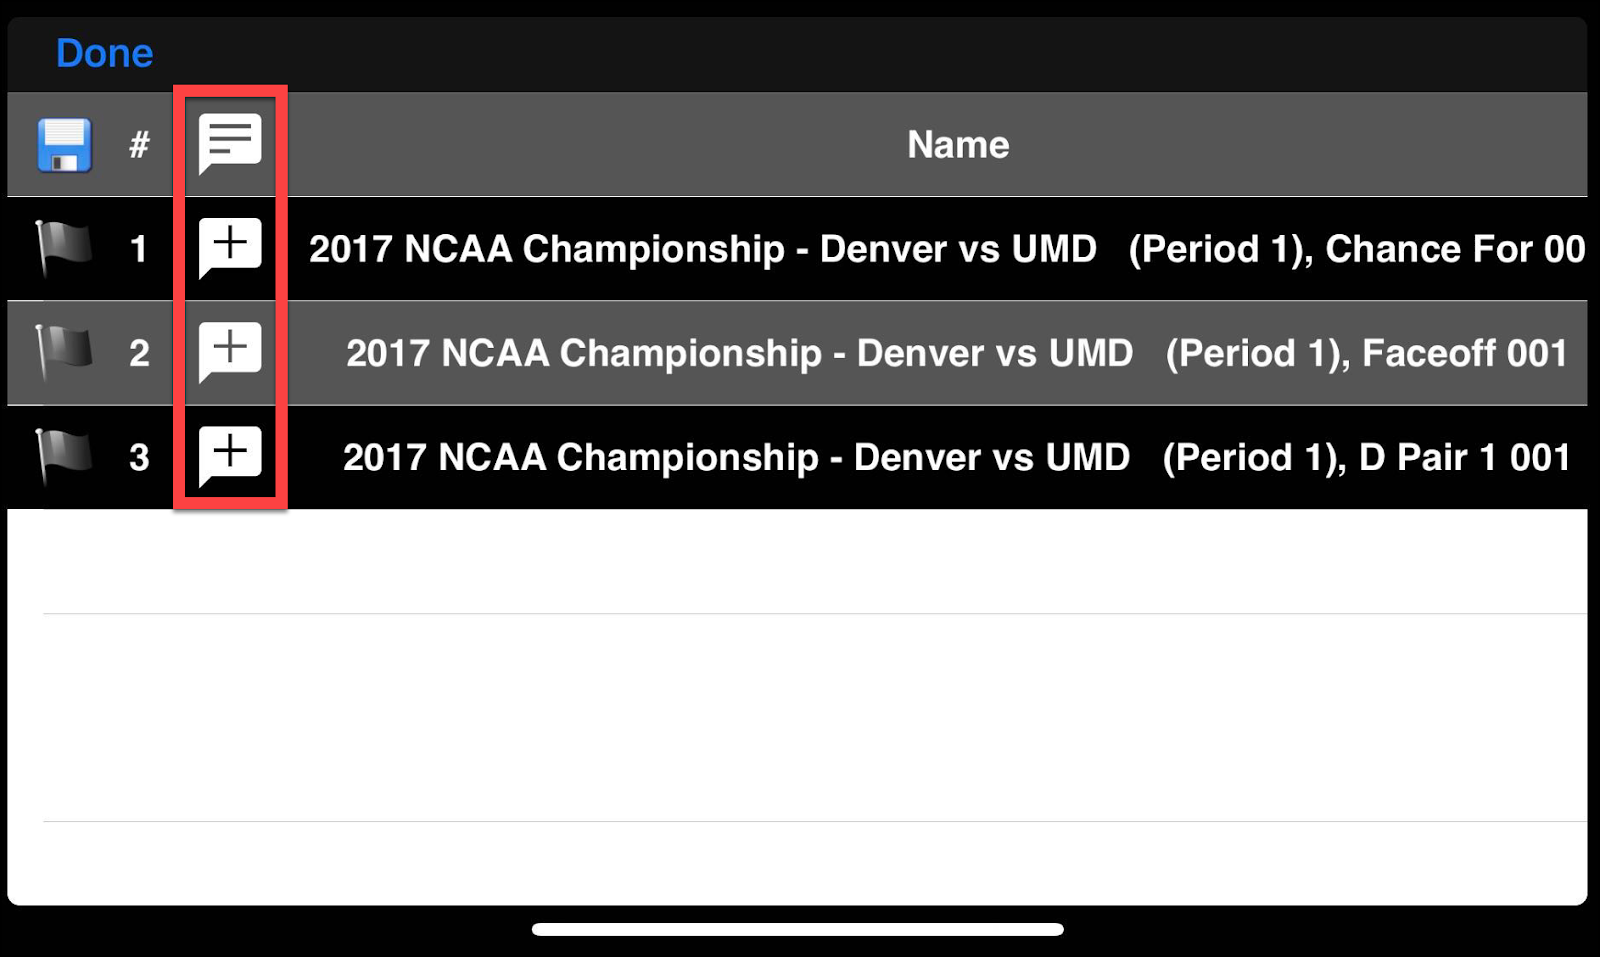Select the Chance For clip name
Image resolution: width=1600 pixels, height=957 pixels.
[x=946, y=249]
